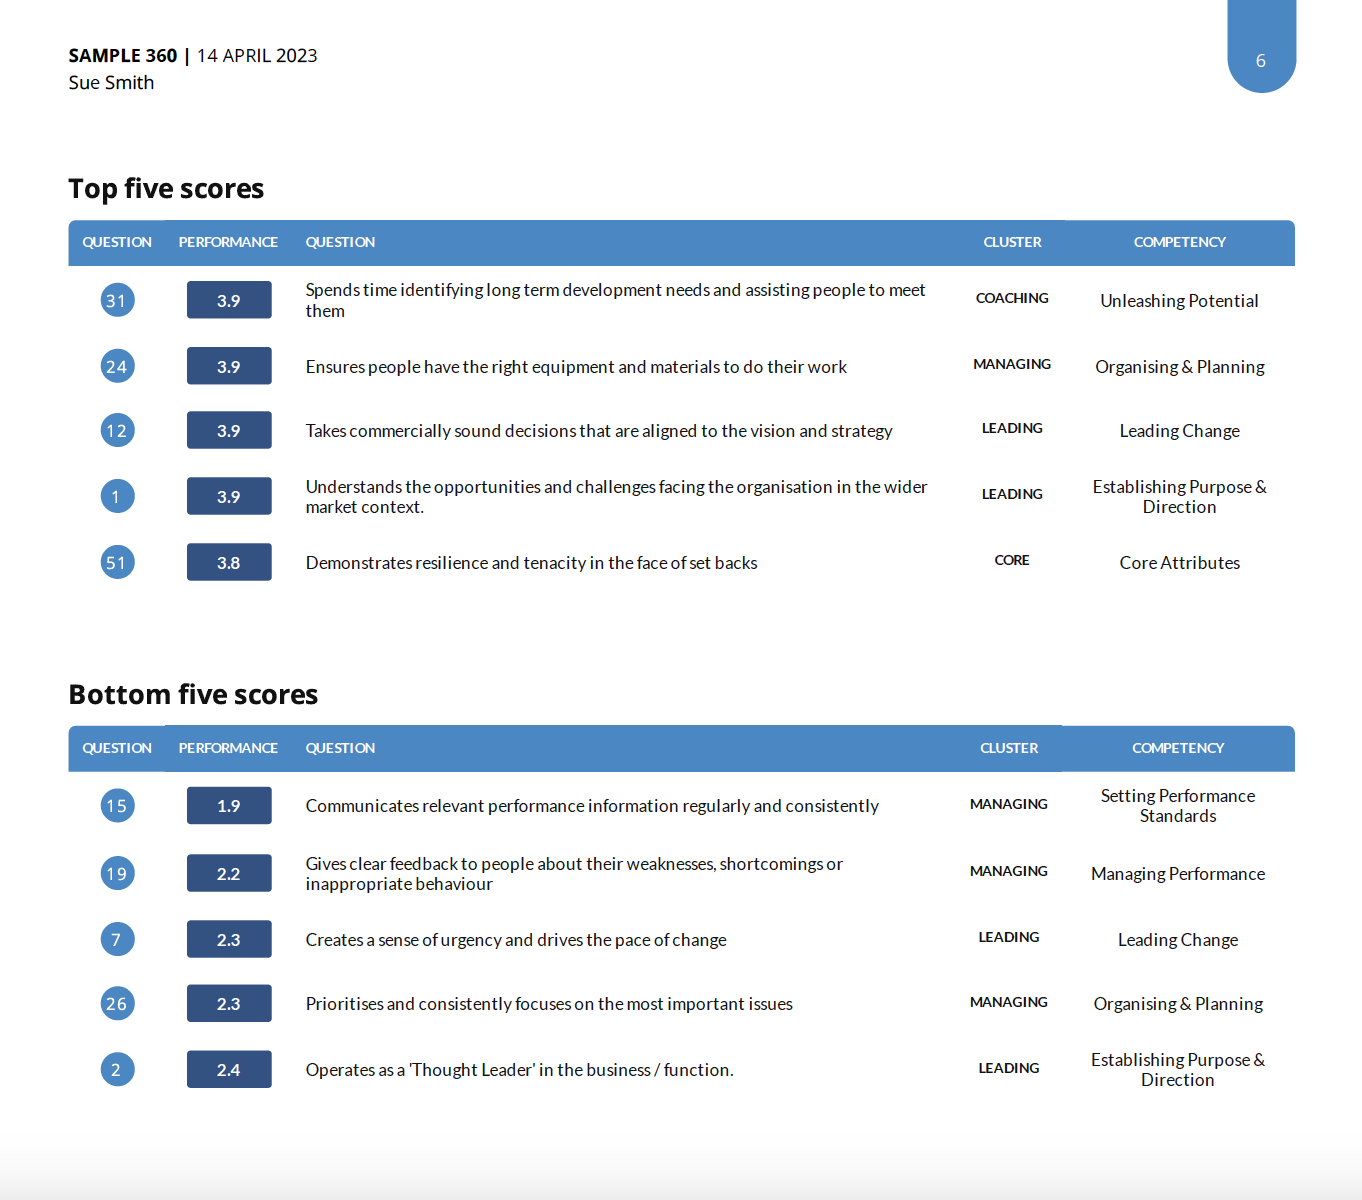1362x1200 pixels.
Task: Click CLUSTER header in Top five scores table
Action: (x=1012, y=242)
